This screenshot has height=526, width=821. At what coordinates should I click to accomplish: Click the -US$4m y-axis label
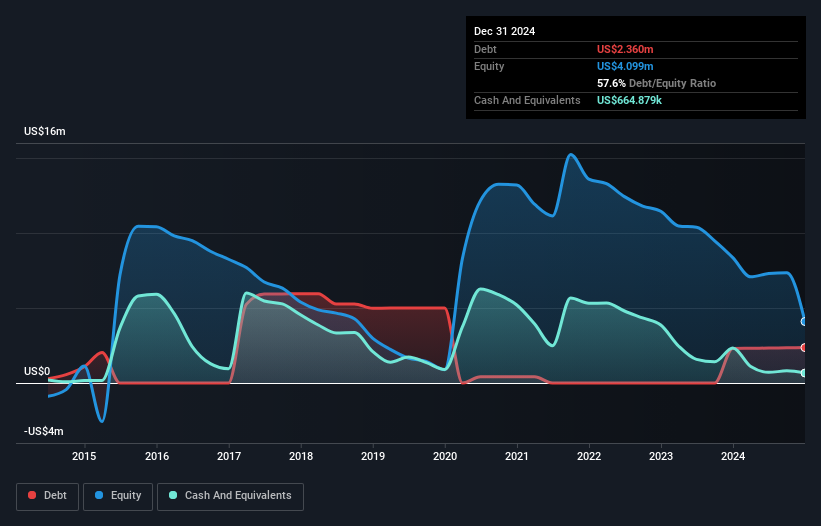click(x=43, y=431)
